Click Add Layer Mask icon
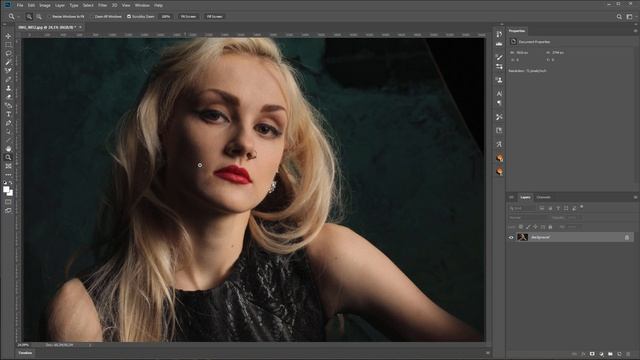The image size is (640, 360). pos(592,354)
